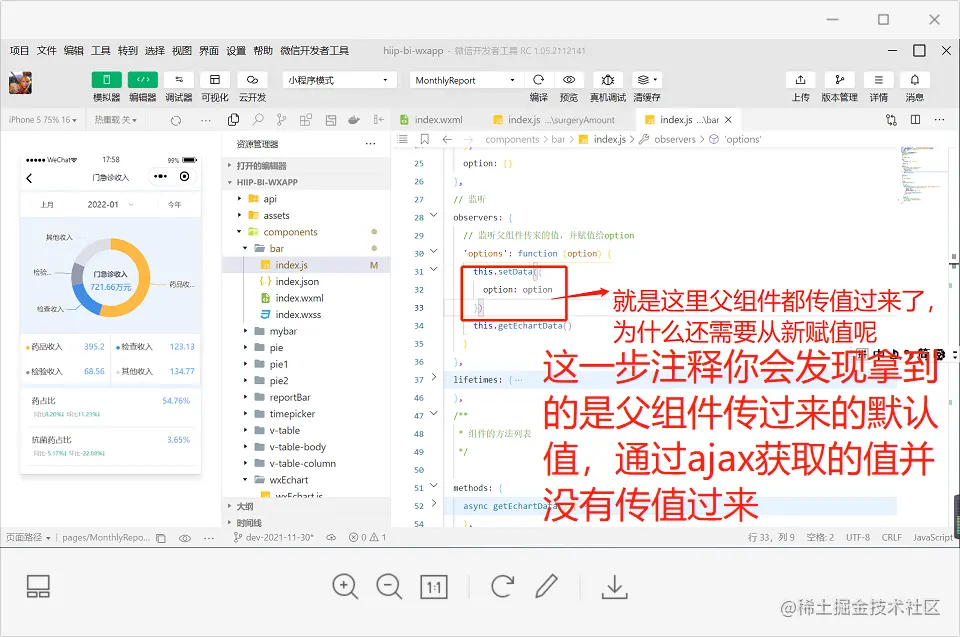The image size is (960, 637).
Task: Open simulator capsule more dots
Action: (x=160, y=176)
